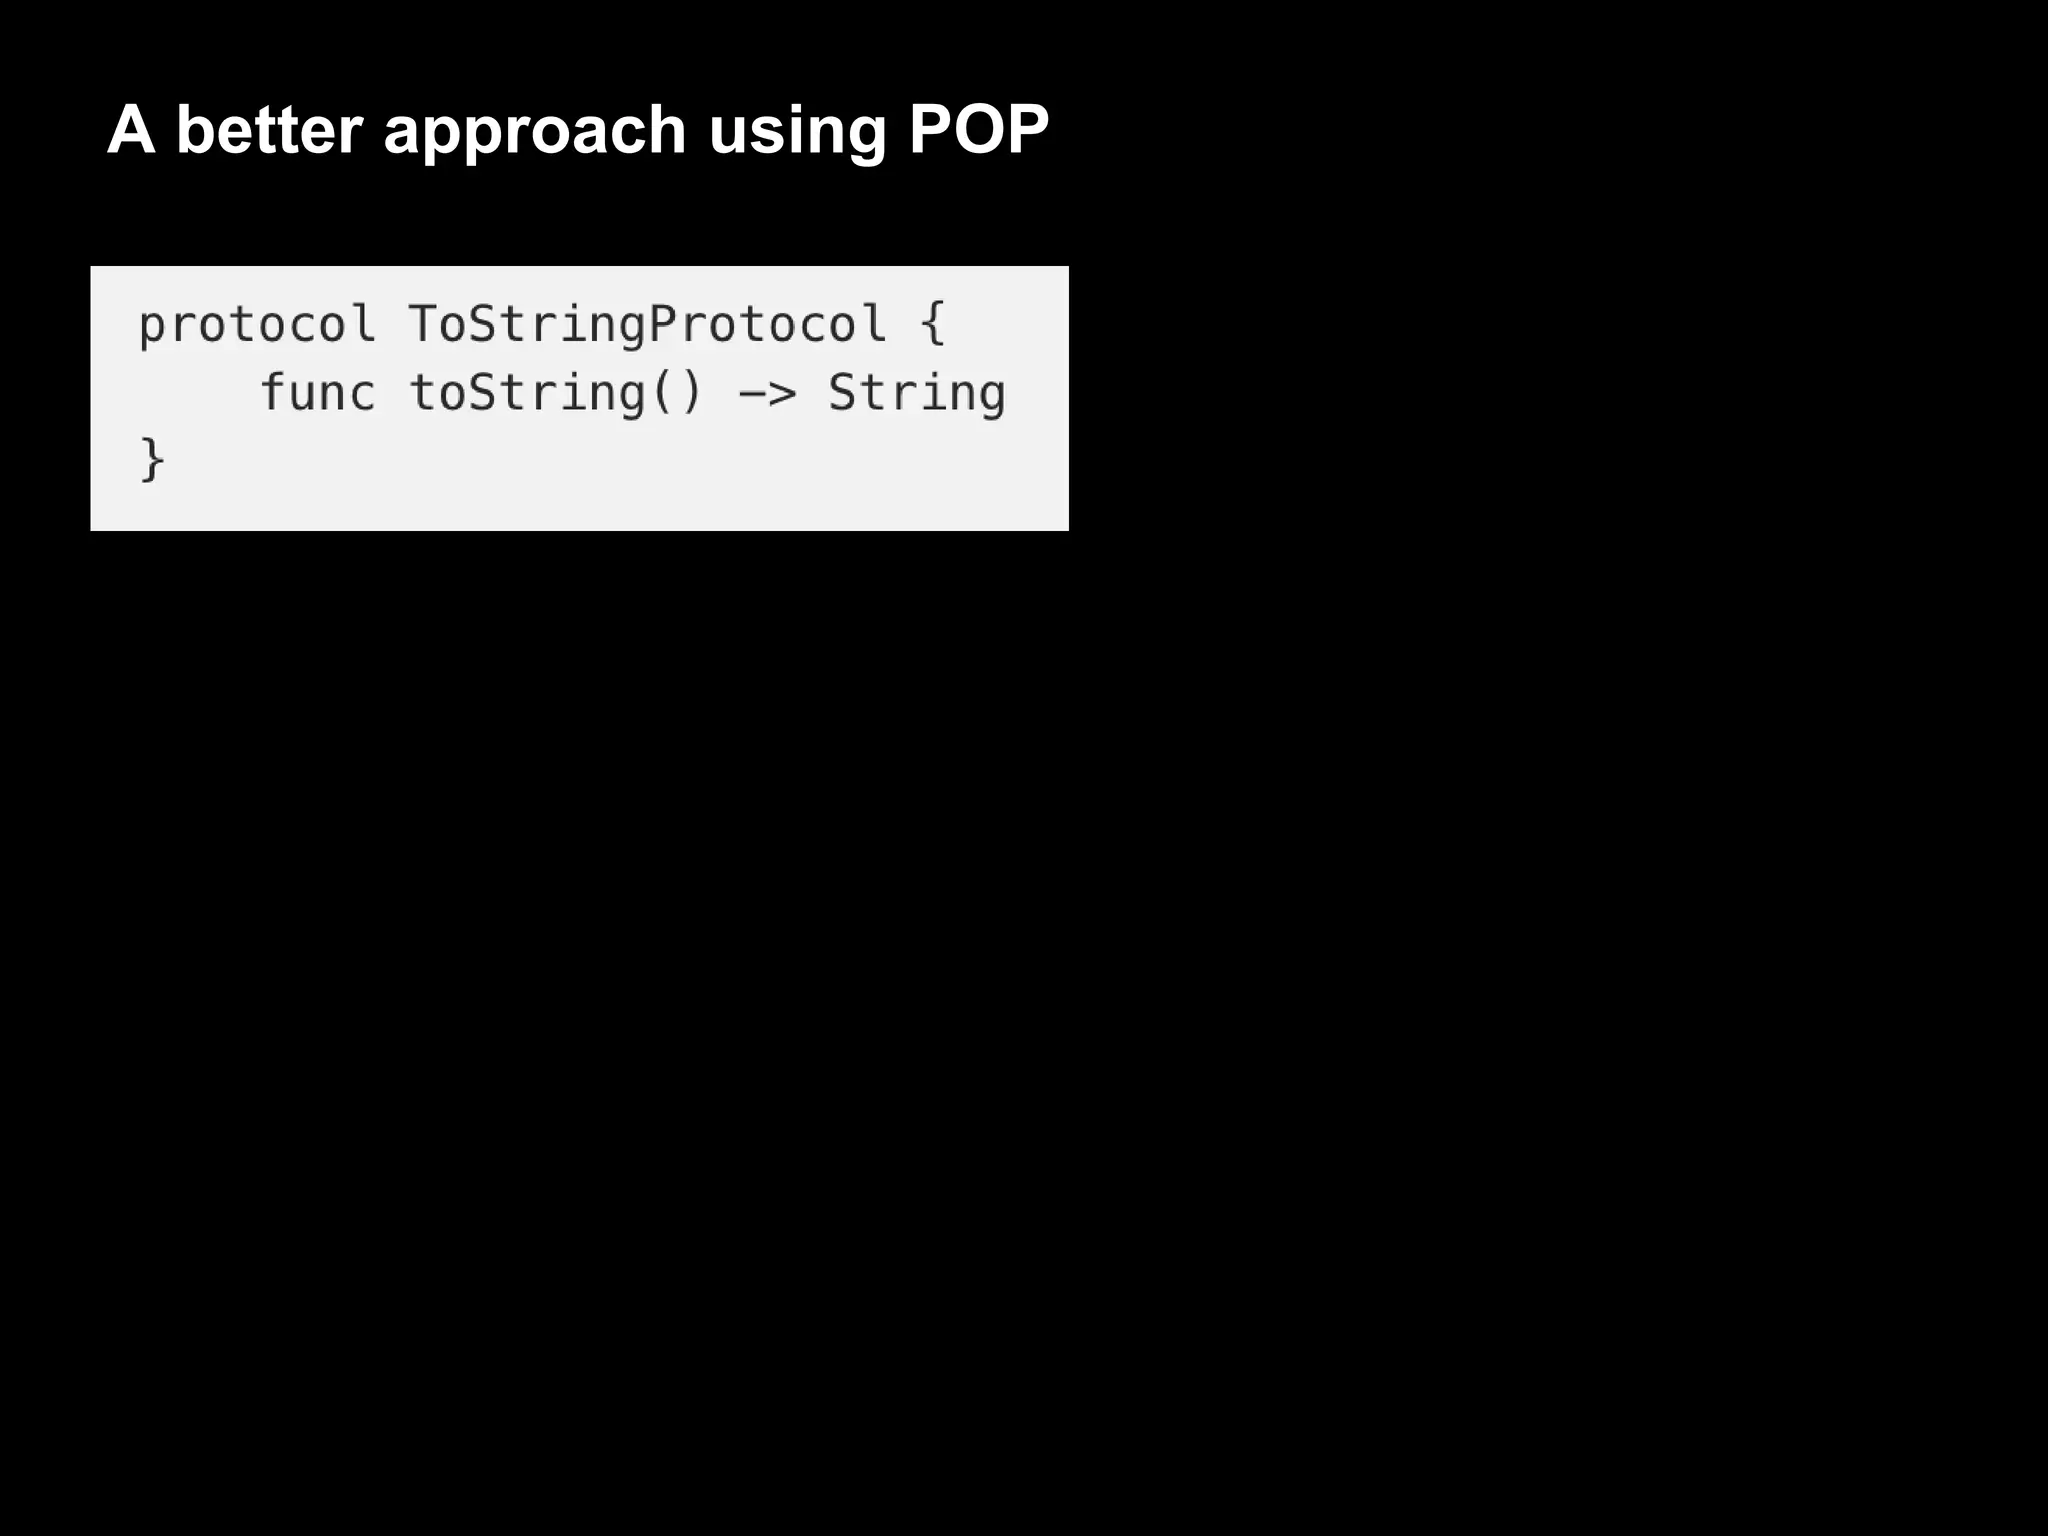Click the capital "S" in toString method
This screenshot has width=2048, height=1536.
point(482,392)
